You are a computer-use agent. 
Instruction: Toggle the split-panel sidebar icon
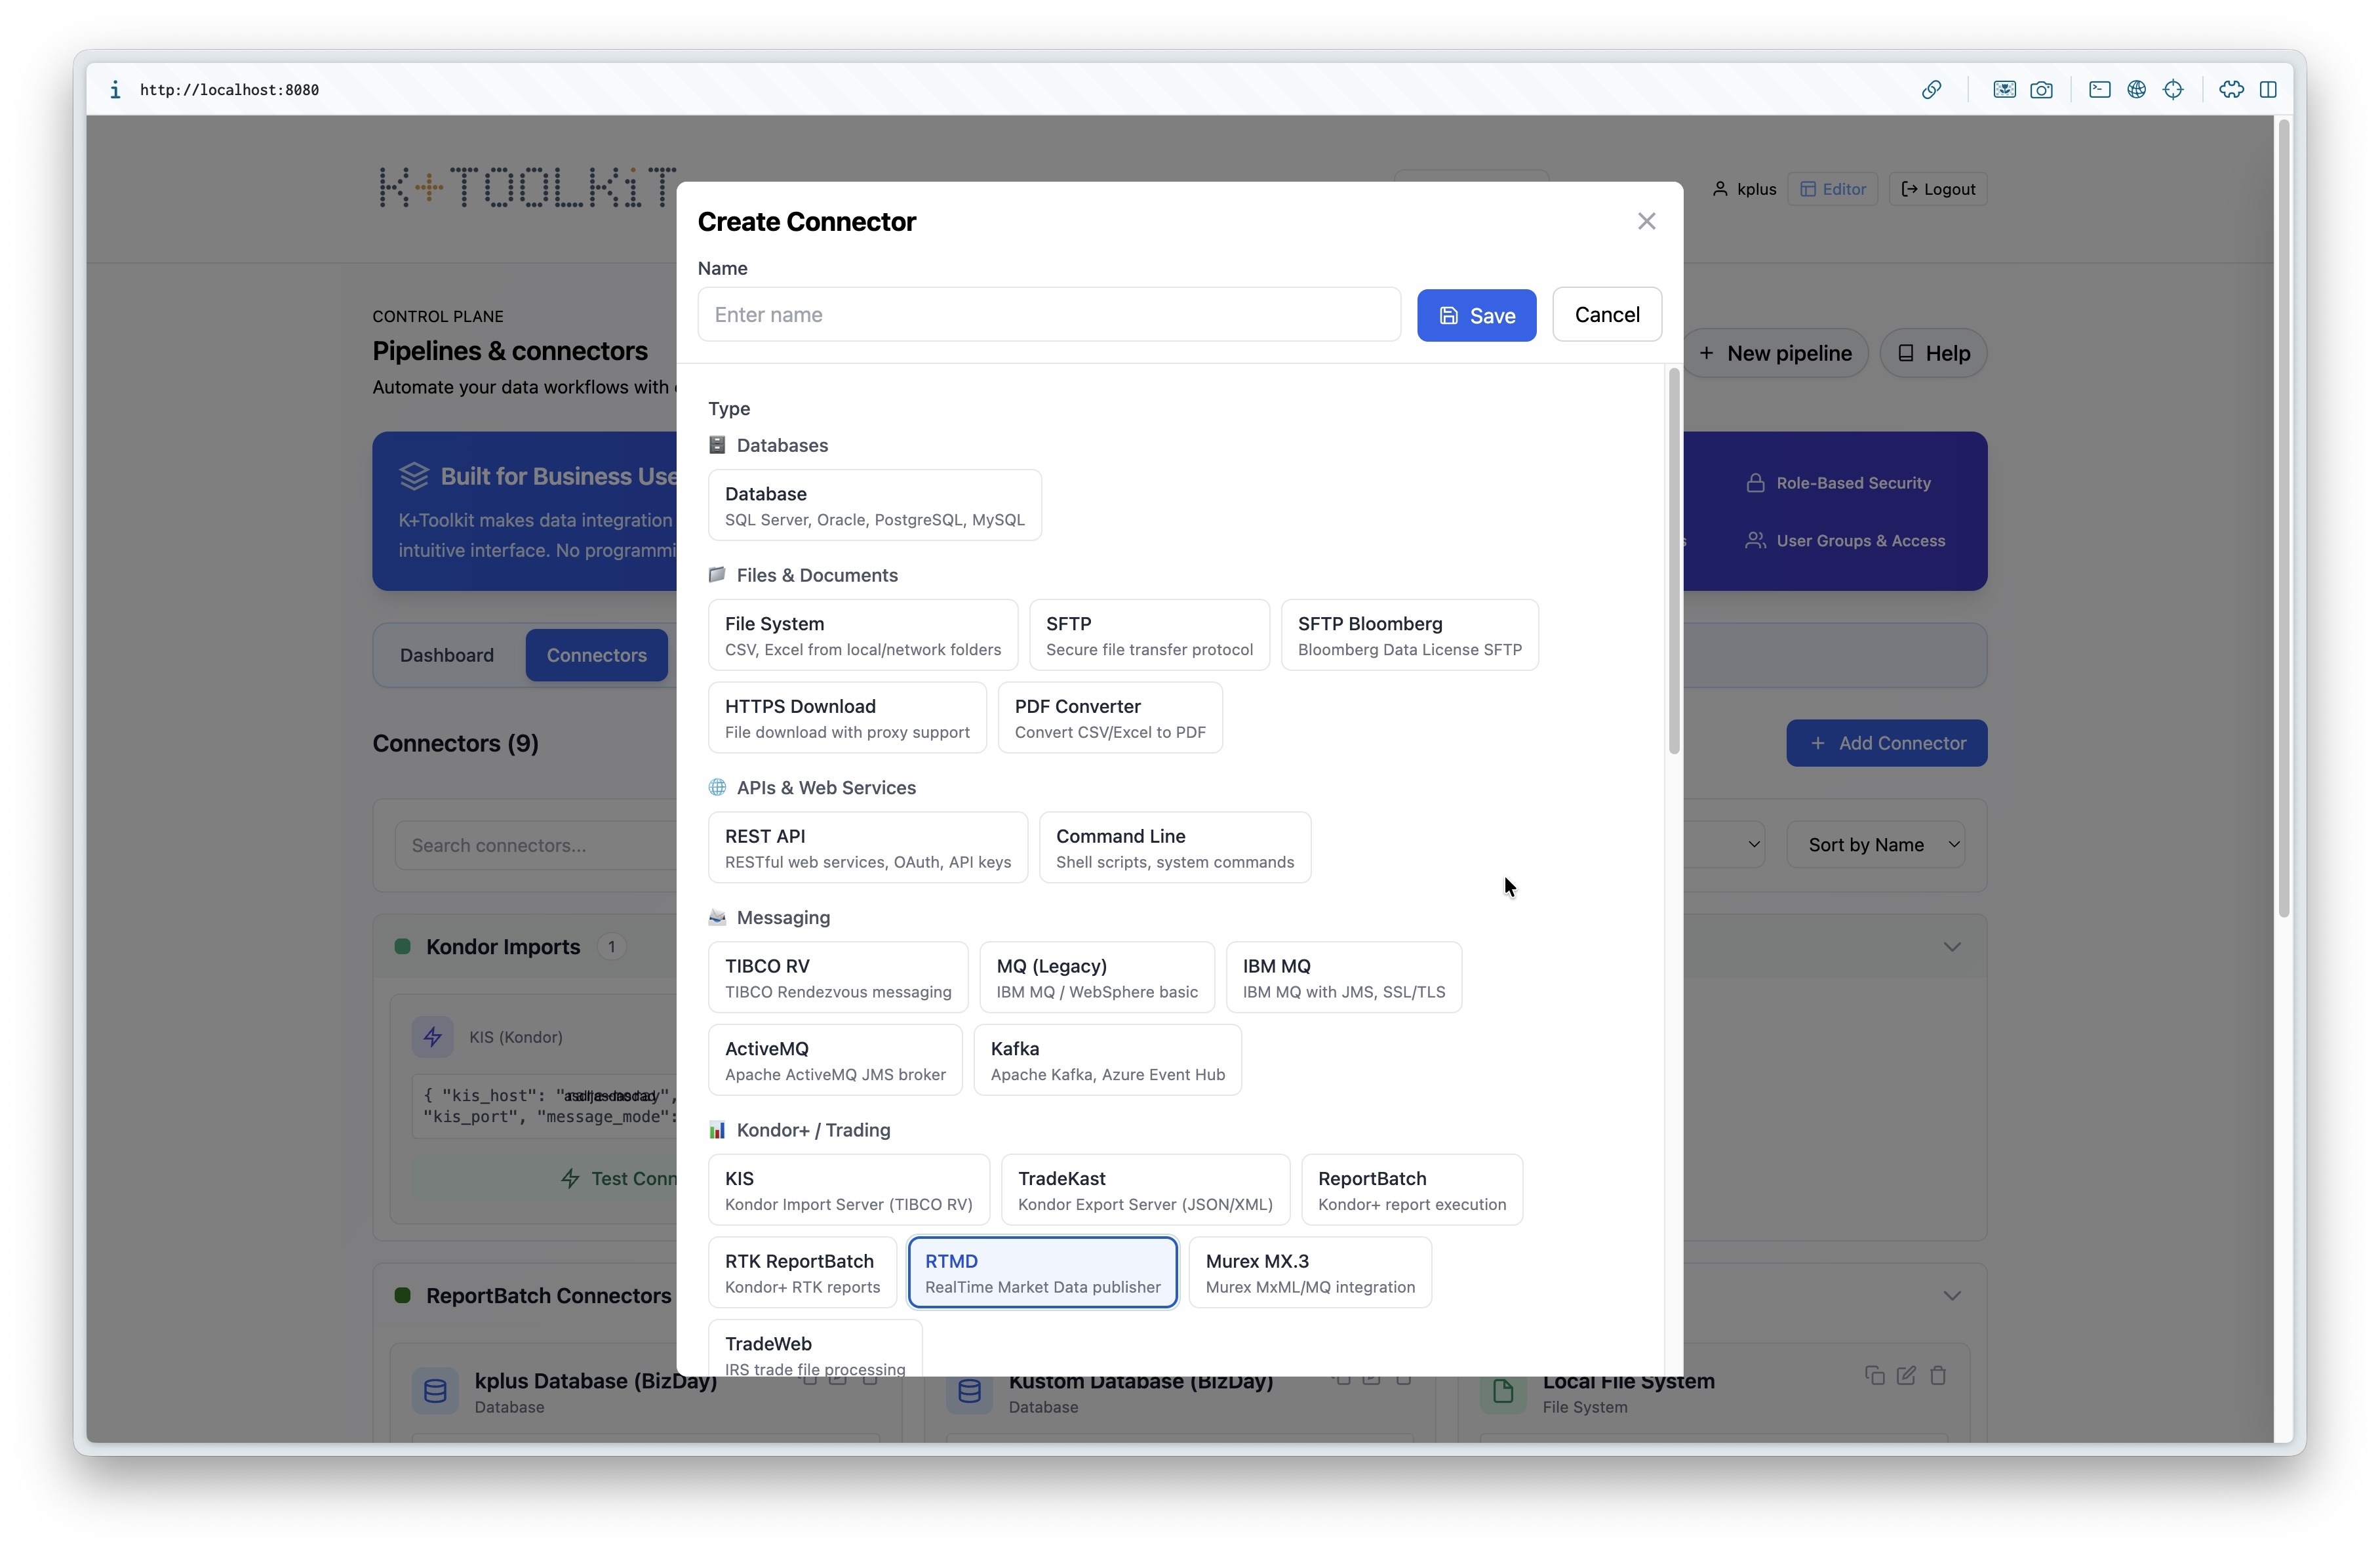(x=2268, y=90)
